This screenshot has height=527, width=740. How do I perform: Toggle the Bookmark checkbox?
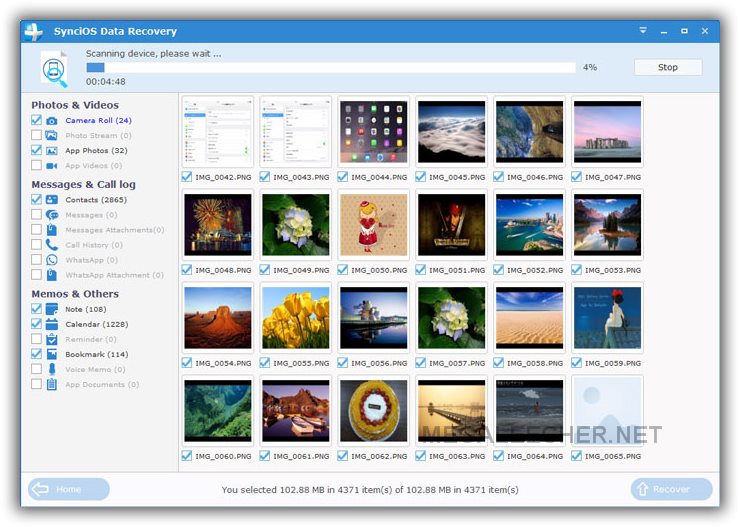tap(36, 354)
